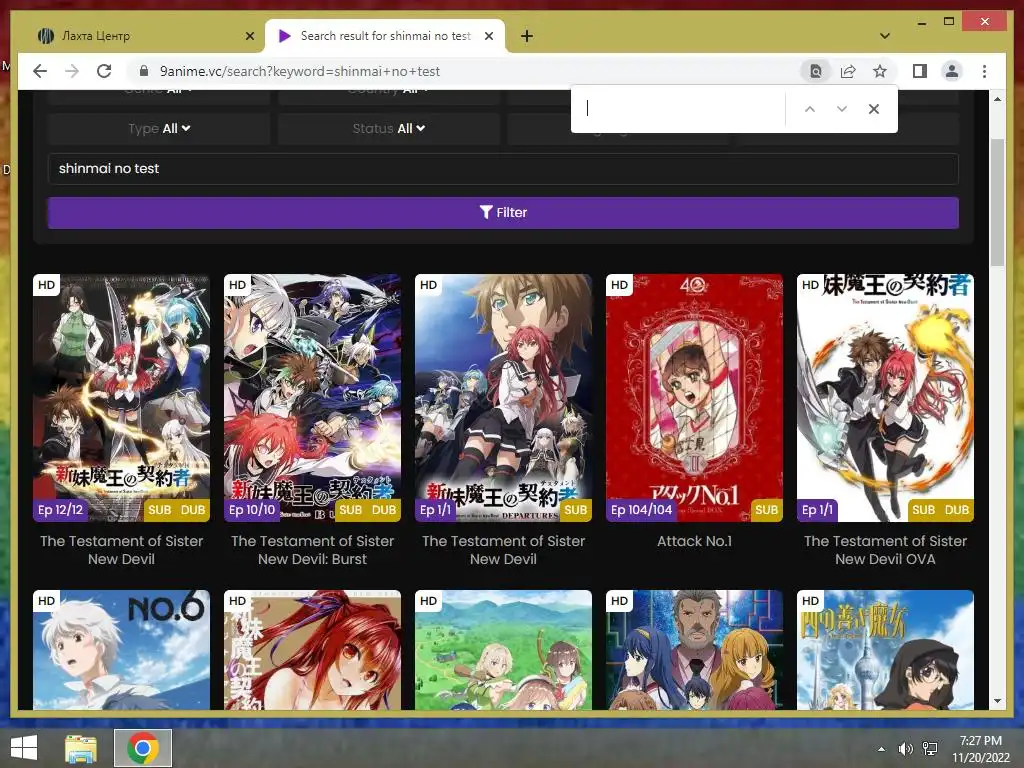Expand the Type All dropdown
This screenshot has height=768, width=1024.
[159, 129]
